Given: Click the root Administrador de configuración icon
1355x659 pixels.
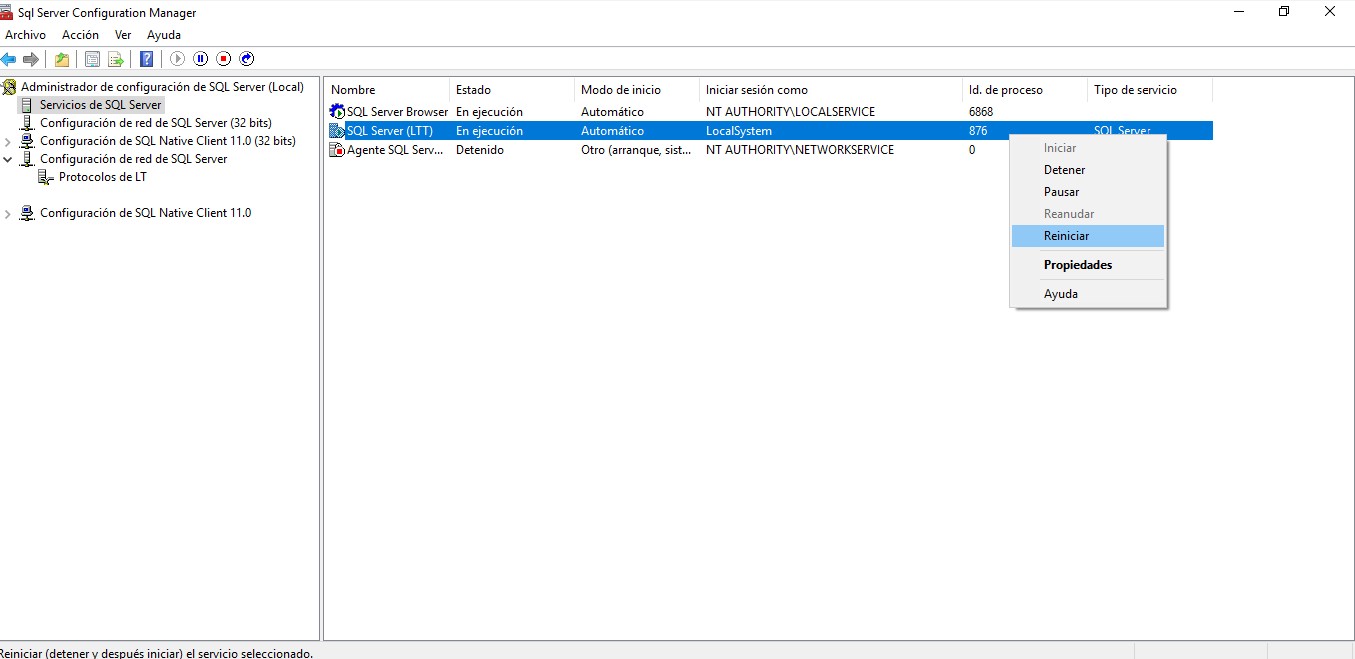Looking at the screenshot, I should point(10,87).
